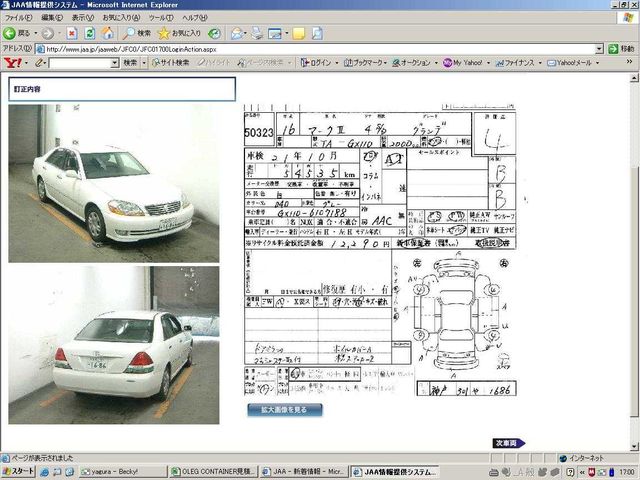Image resolution: width=640 pixels, height=480 pixels.
Task: Click the Yahoo toolbar pencil icon
Action: coord(39,63)
